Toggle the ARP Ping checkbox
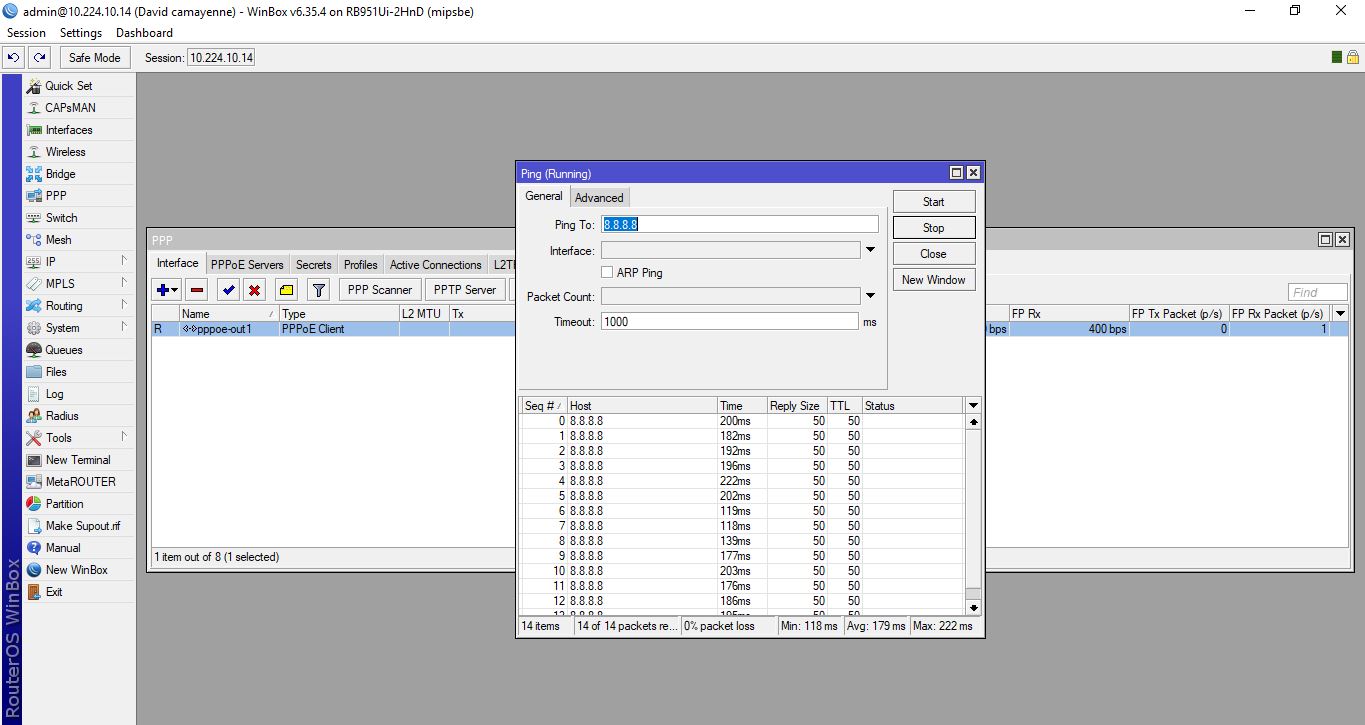The image size is (1365, 725). [x=607, y=272]
